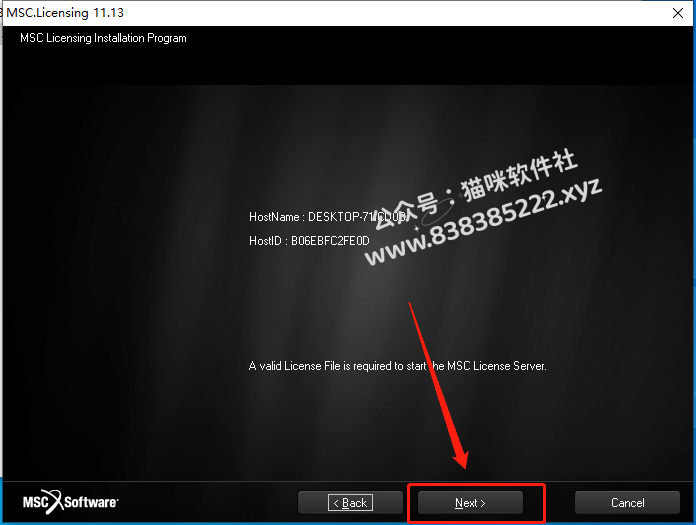696x525 pixels.
Task: Go back with the Back button
Action: click(350, 502)
